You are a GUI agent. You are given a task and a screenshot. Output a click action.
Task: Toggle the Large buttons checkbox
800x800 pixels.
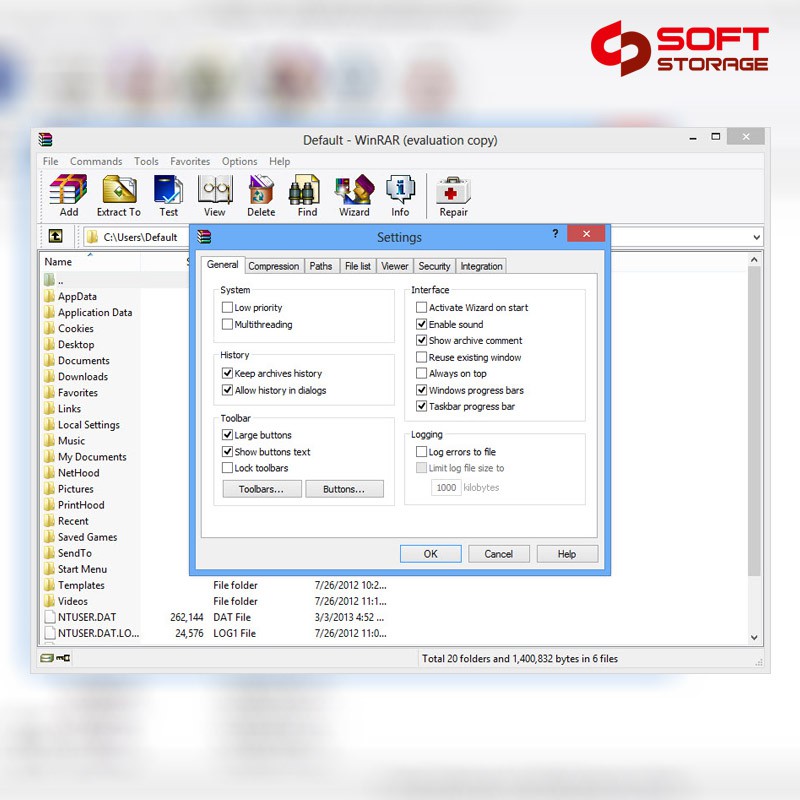point(228,435)
